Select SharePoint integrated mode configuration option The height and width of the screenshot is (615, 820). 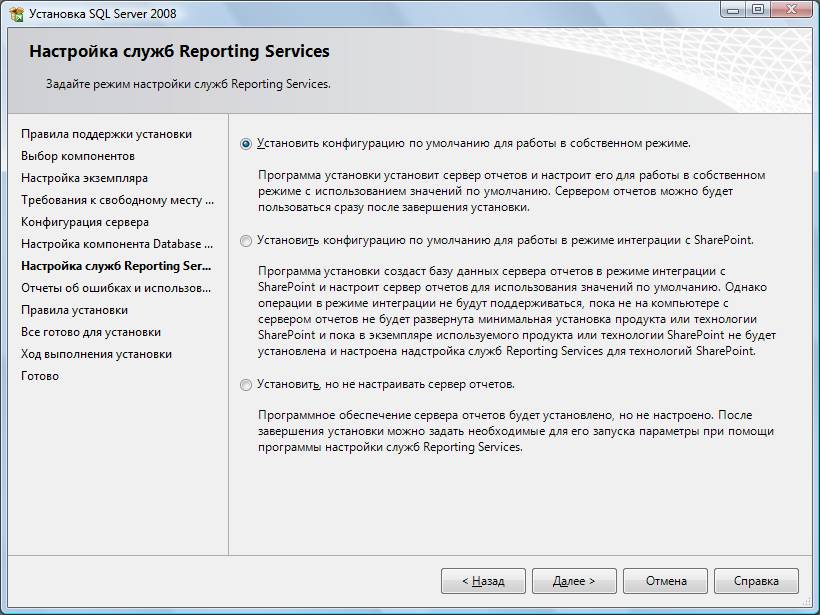[x=246, y=241]
